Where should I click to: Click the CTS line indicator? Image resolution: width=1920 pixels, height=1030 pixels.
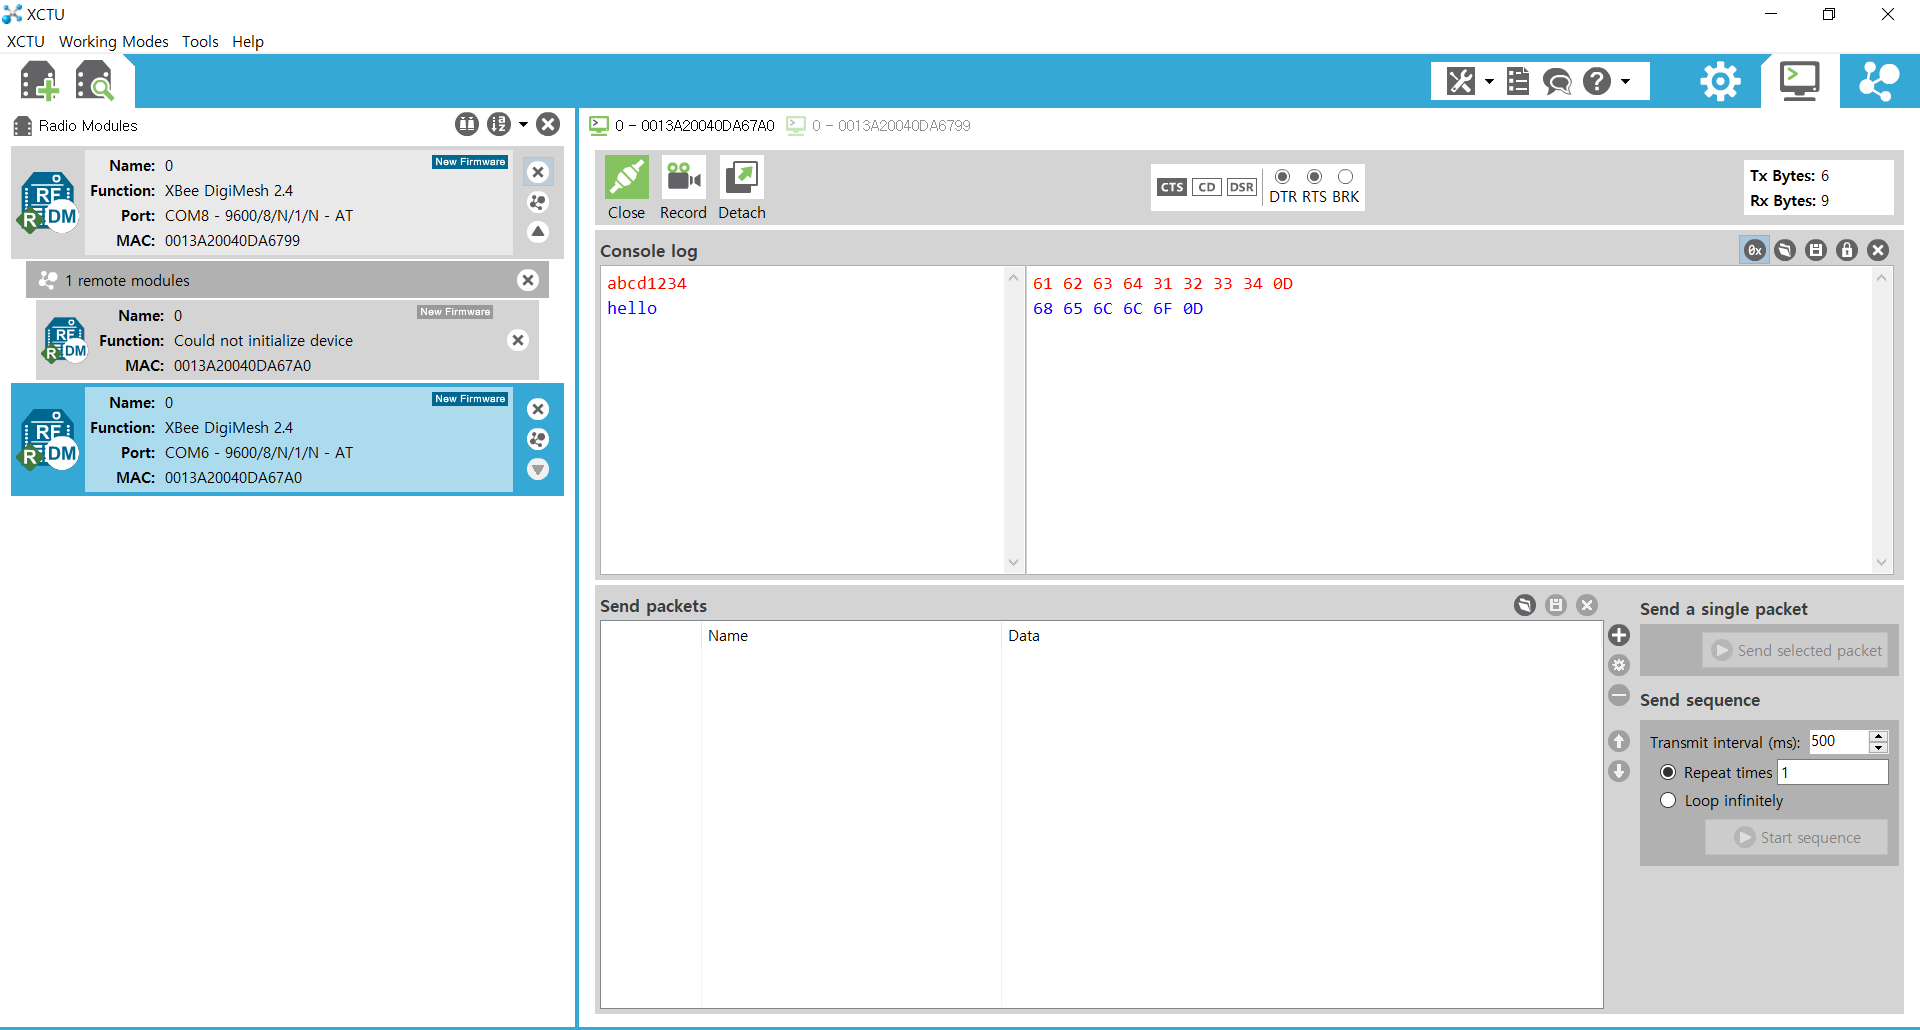click(1172, 187)
